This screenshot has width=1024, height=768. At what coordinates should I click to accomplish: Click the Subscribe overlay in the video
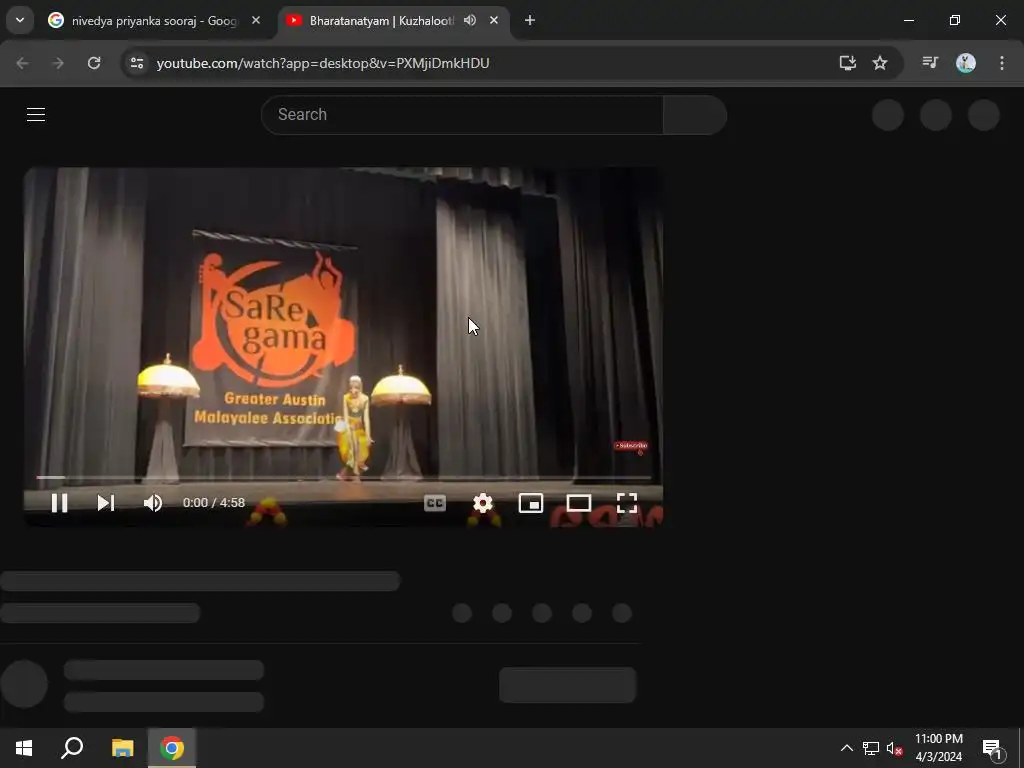tap(631, 446)
